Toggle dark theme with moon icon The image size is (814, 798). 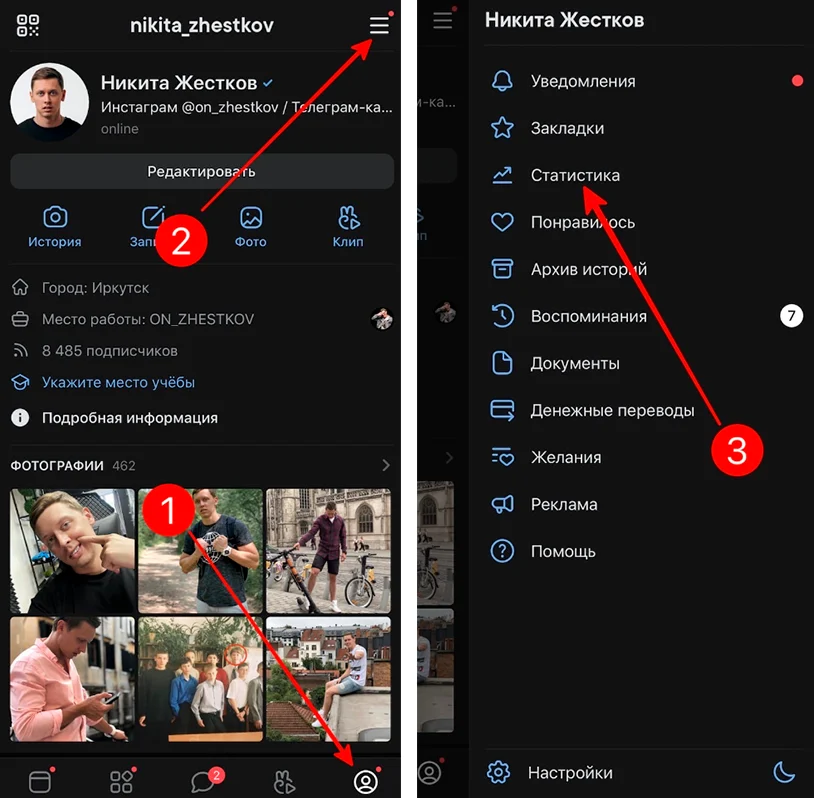(x=784, y=772)
